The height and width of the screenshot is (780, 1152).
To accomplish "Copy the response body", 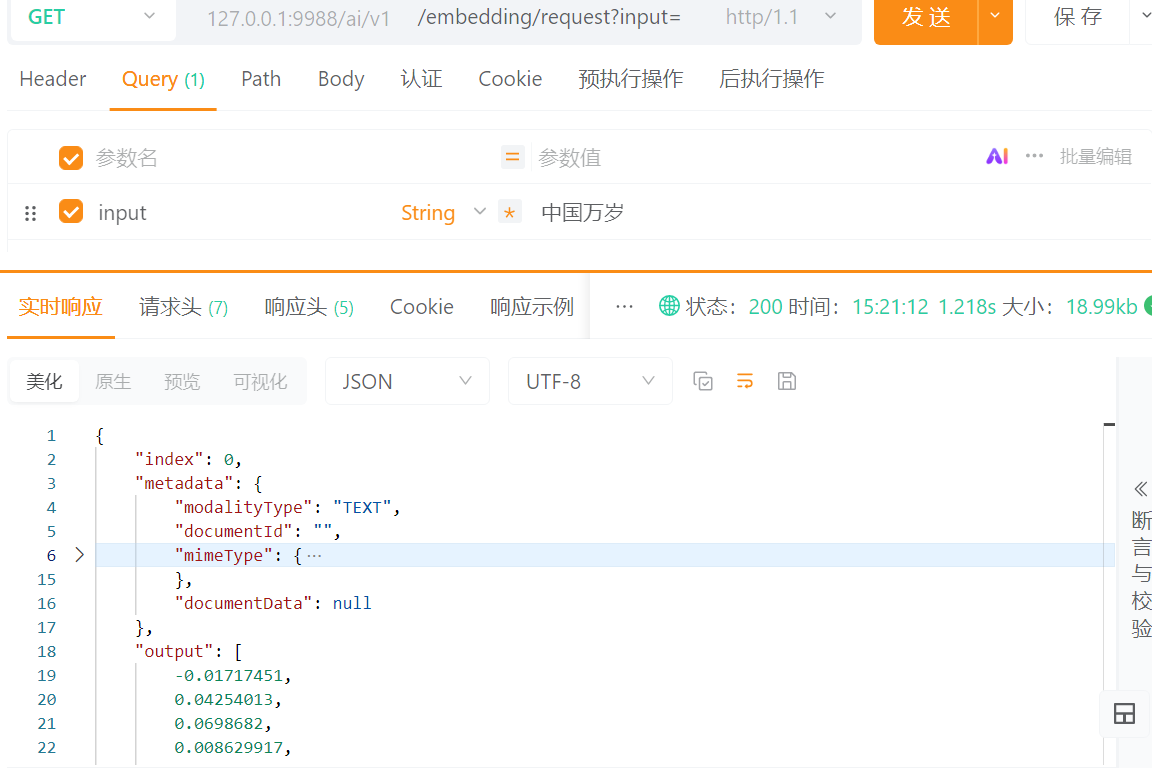I will (x=702, y=381).
